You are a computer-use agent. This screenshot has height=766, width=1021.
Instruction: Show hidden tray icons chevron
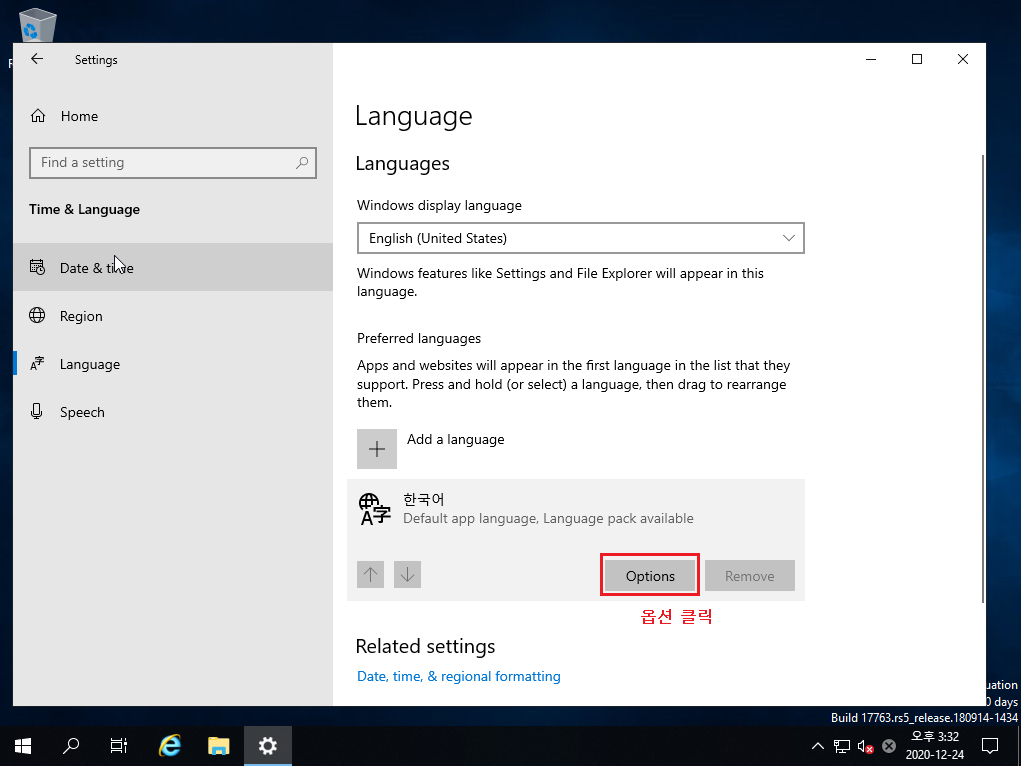(818, 746)
